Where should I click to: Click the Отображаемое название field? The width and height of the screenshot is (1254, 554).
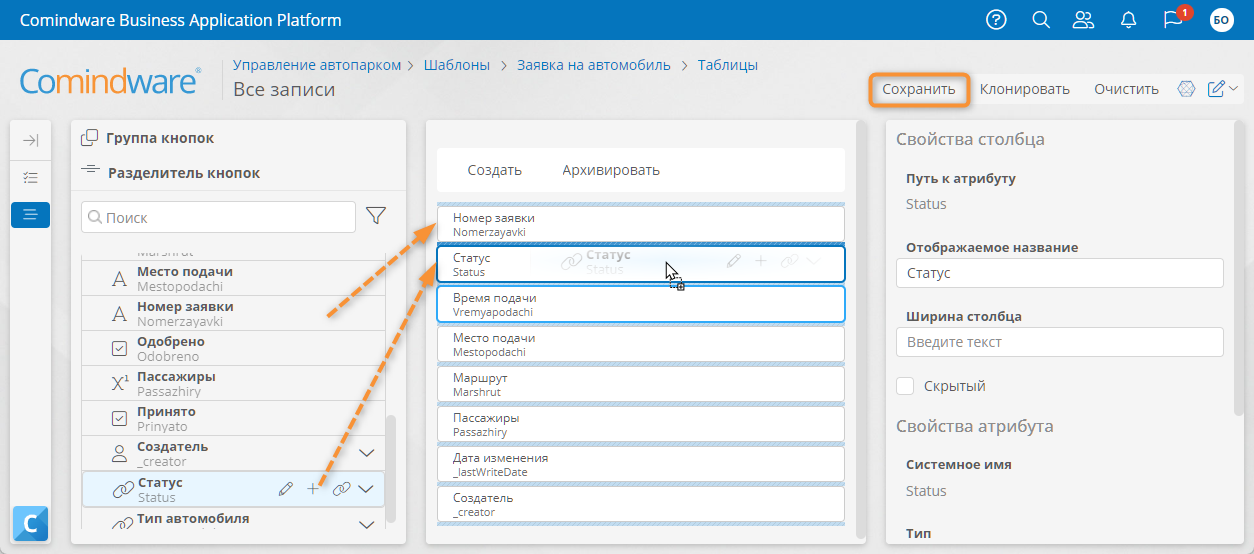point(1060,273)
